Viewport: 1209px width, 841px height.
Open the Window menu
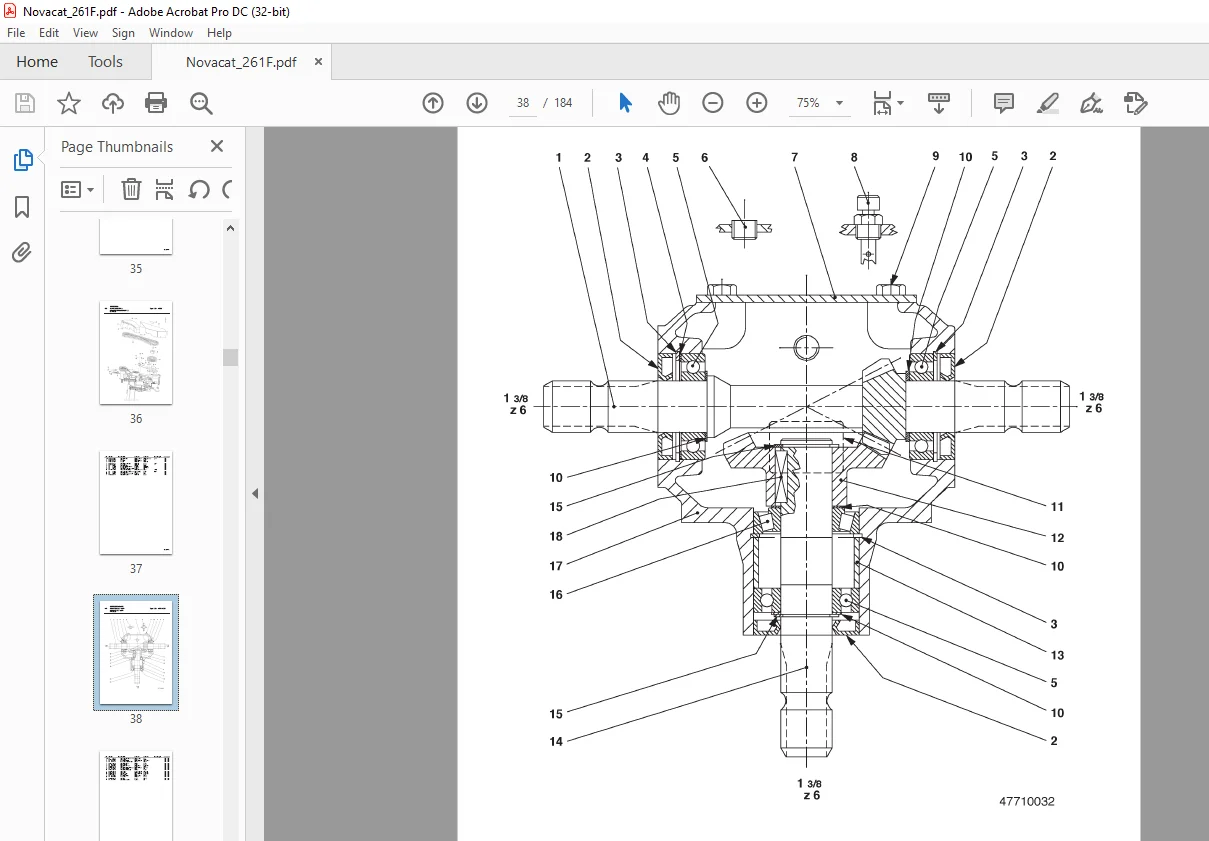[171, 33]
